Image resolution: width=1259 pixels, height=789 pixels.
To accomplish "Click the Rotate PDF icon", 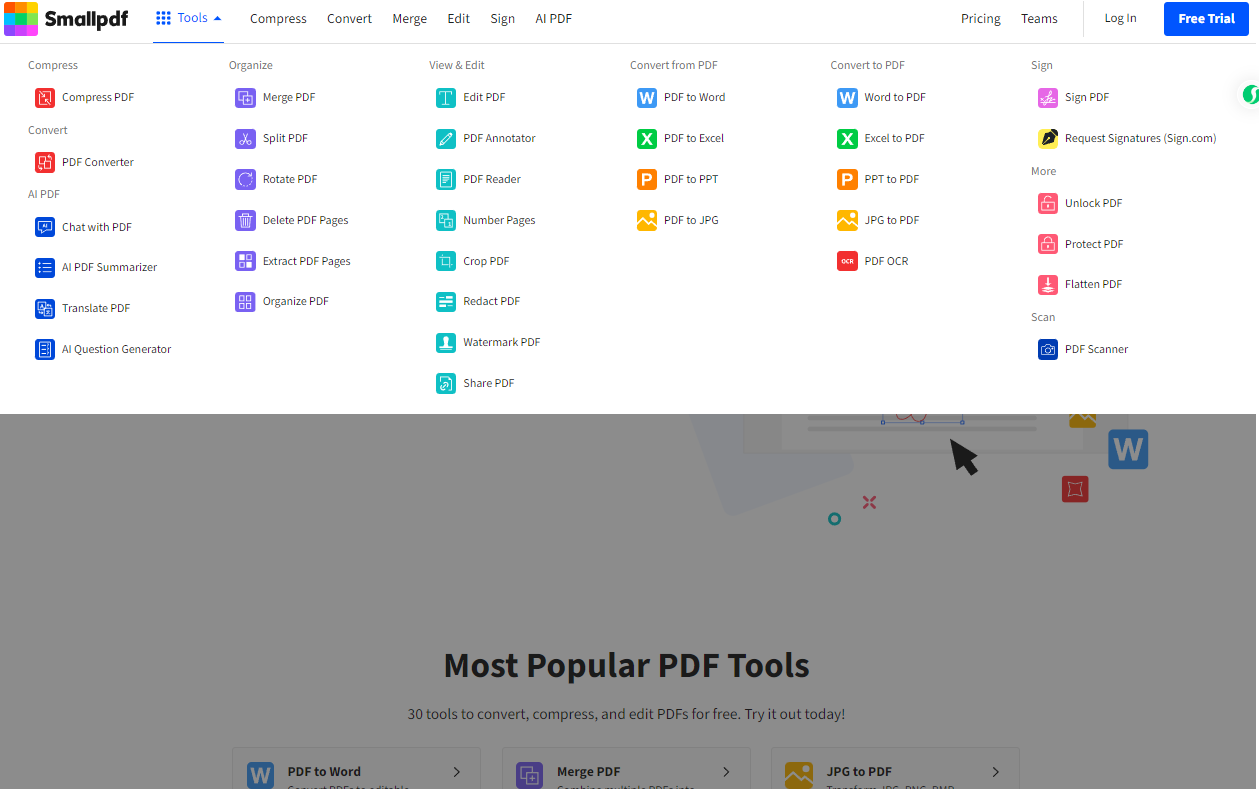I will coord(245,179).
